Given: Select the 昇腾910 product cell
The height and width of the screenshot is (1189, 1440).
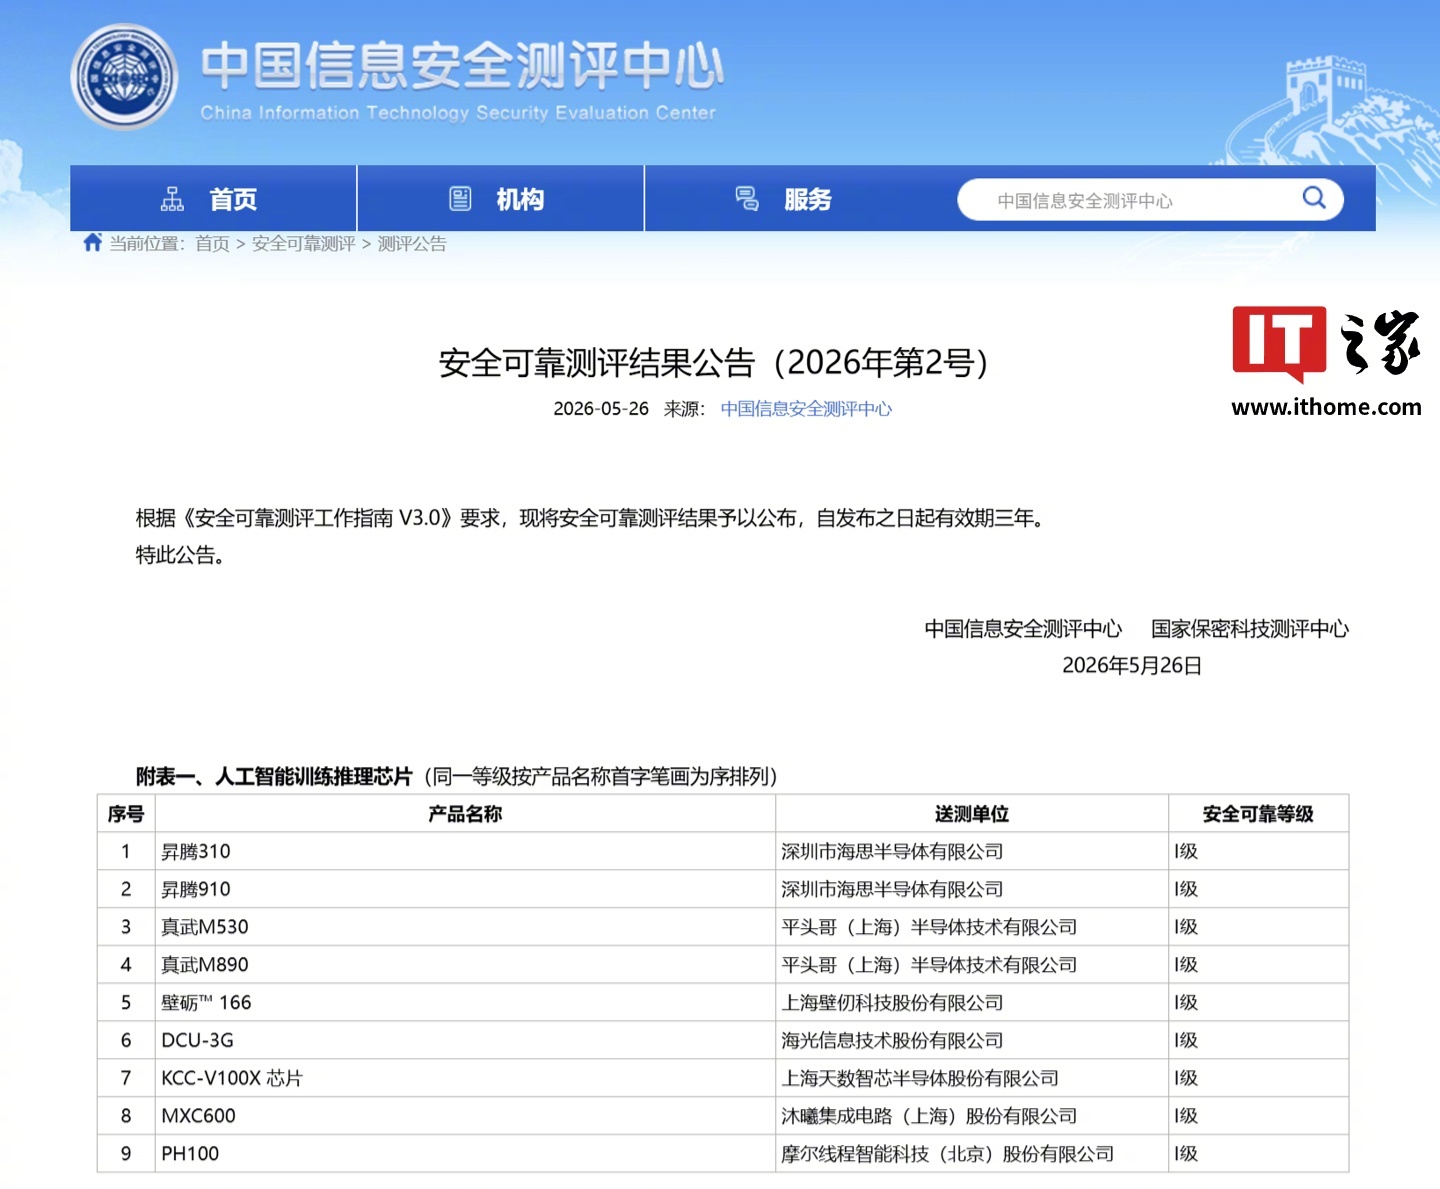Looking at the screenshot, I should click(x=465, y=890).
